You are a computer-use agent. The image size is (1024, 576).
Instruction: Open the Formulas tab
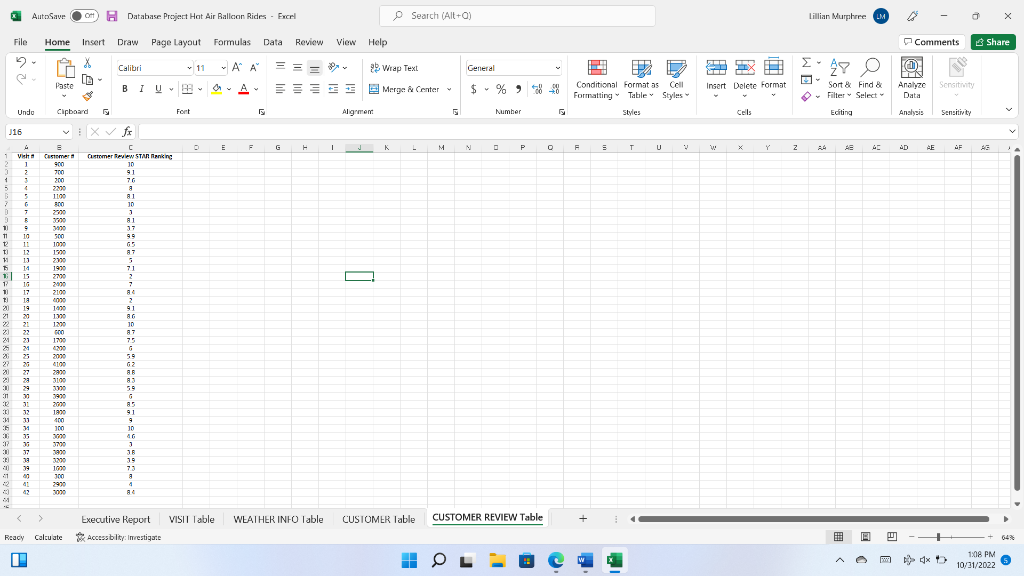(232, 42)
